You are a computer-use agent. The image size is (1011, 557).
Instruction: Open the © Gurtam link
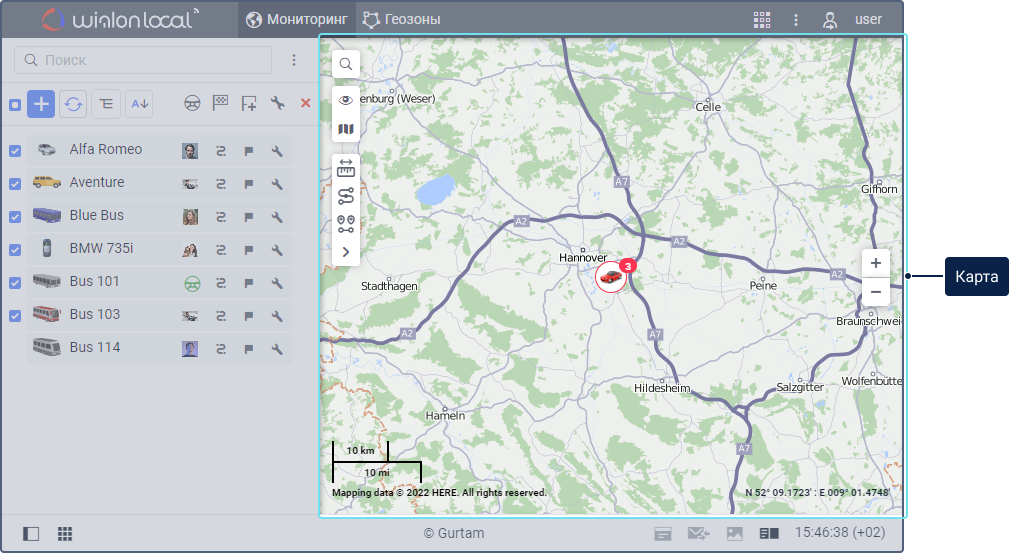pyautogui.click(x=454, y=533)
